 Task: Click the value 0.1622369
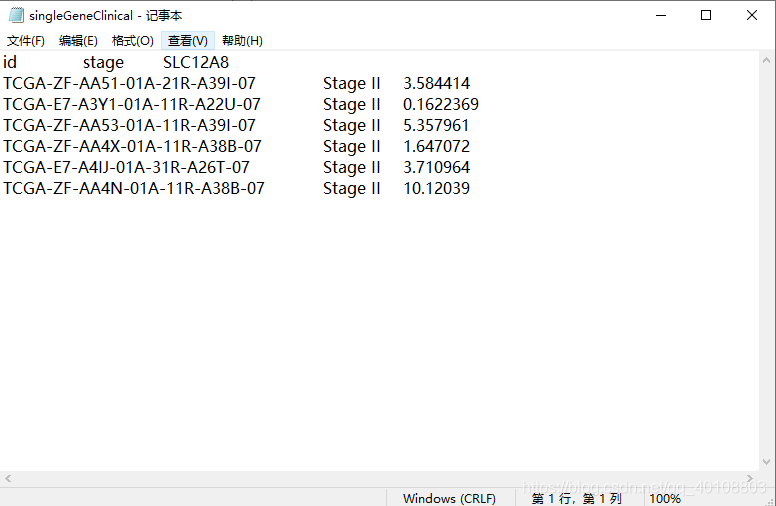[441, 104]
